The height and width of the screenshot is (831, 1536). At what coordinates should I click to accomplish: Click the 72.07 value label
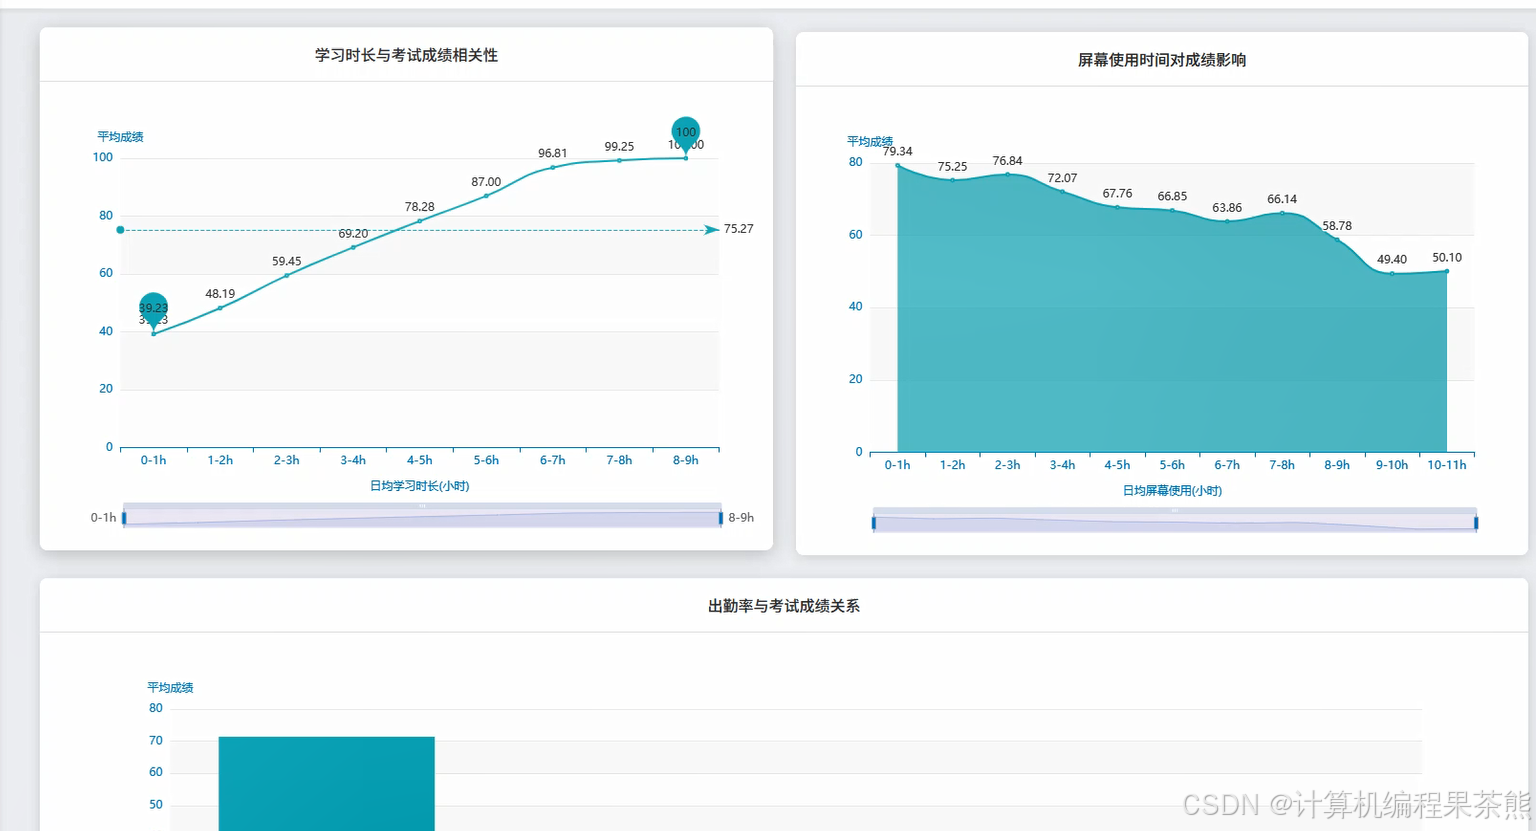(x=1063, y=178)
